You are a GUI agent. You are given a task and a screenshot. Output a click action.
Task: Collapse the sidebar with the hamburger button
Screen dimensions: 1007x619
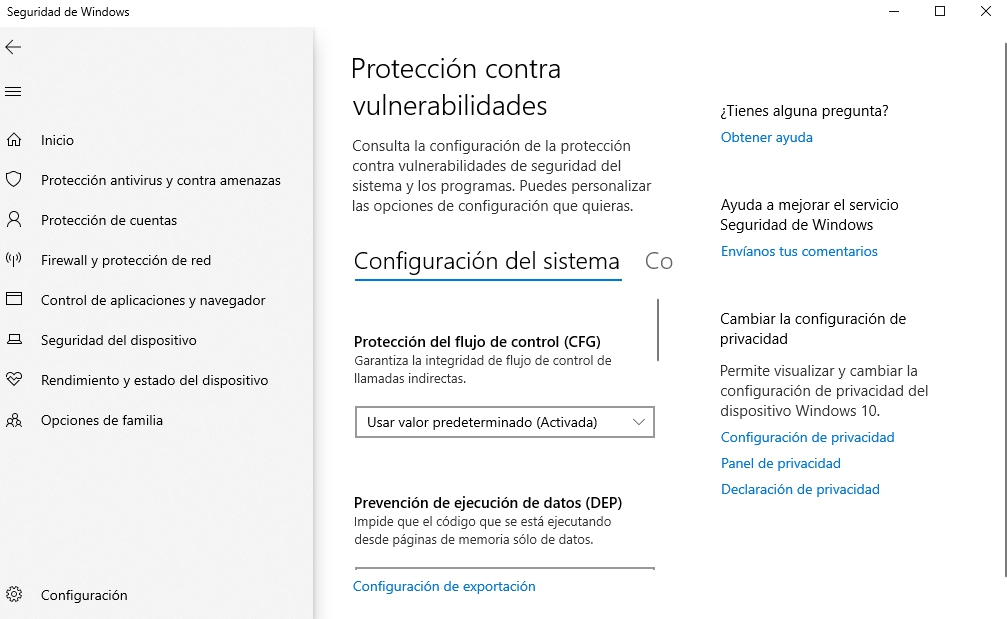tap(13, 91)
